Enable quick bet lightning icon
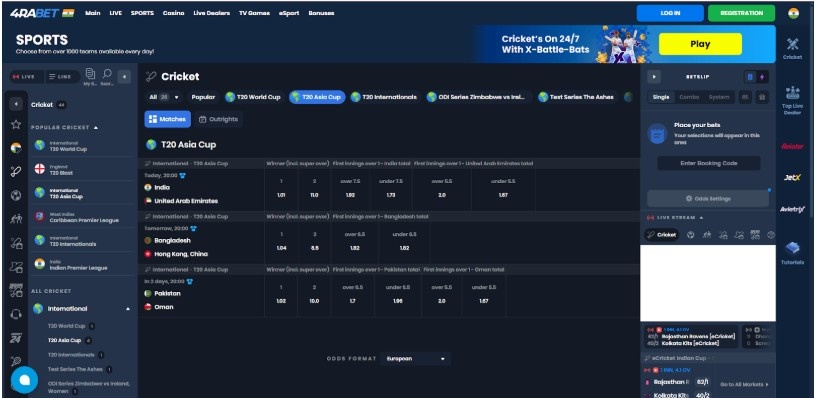 click(763, 77)
